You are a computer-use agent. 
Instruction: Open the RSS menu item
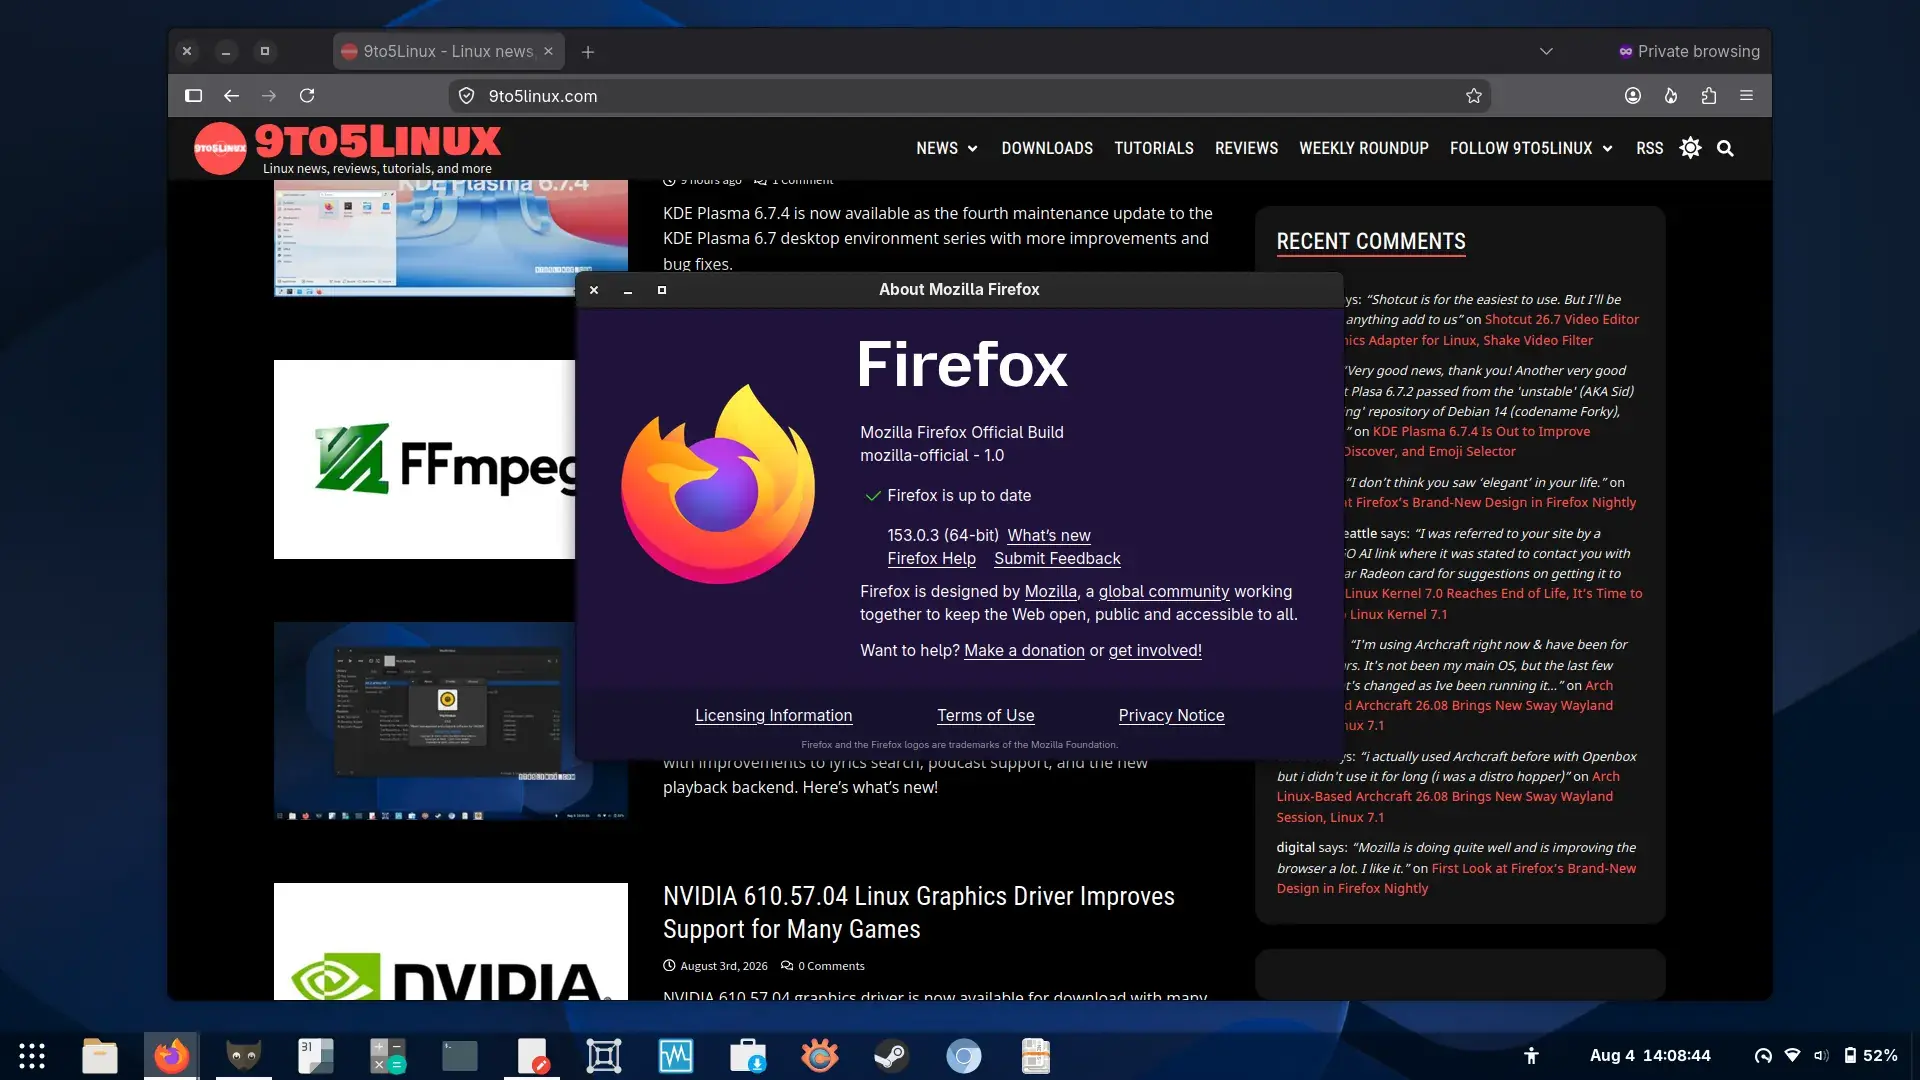click(x=1649, y=148)
